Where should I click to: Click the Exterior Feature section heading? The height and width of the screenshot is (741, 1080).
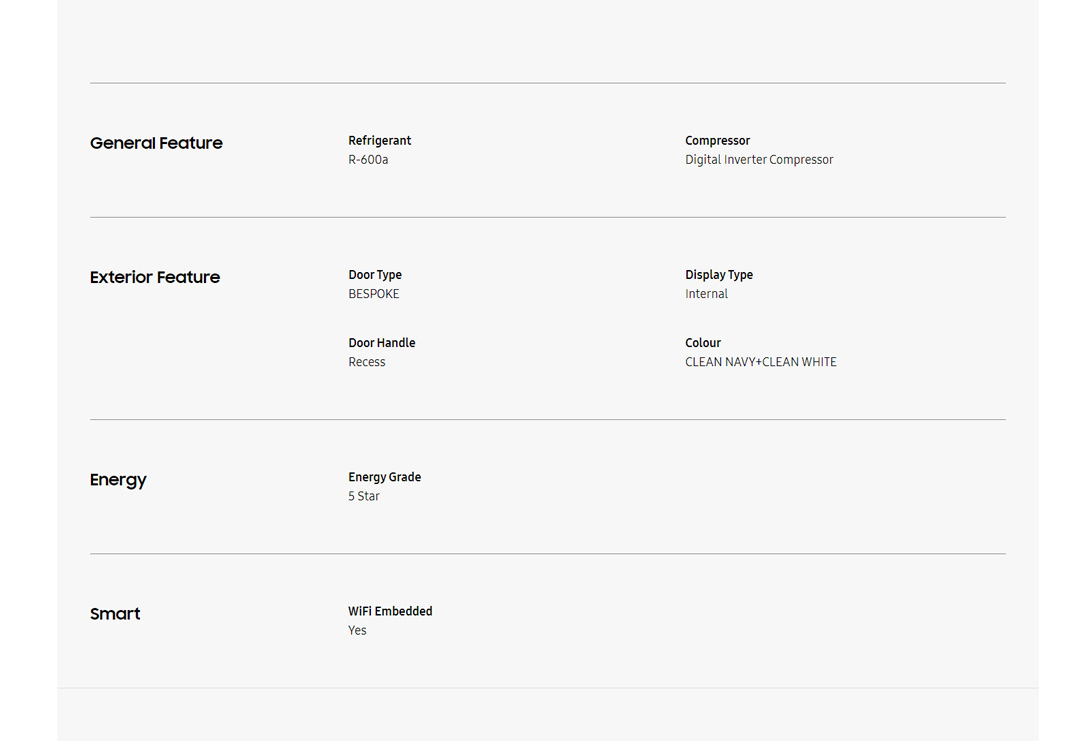pos(155,277)
